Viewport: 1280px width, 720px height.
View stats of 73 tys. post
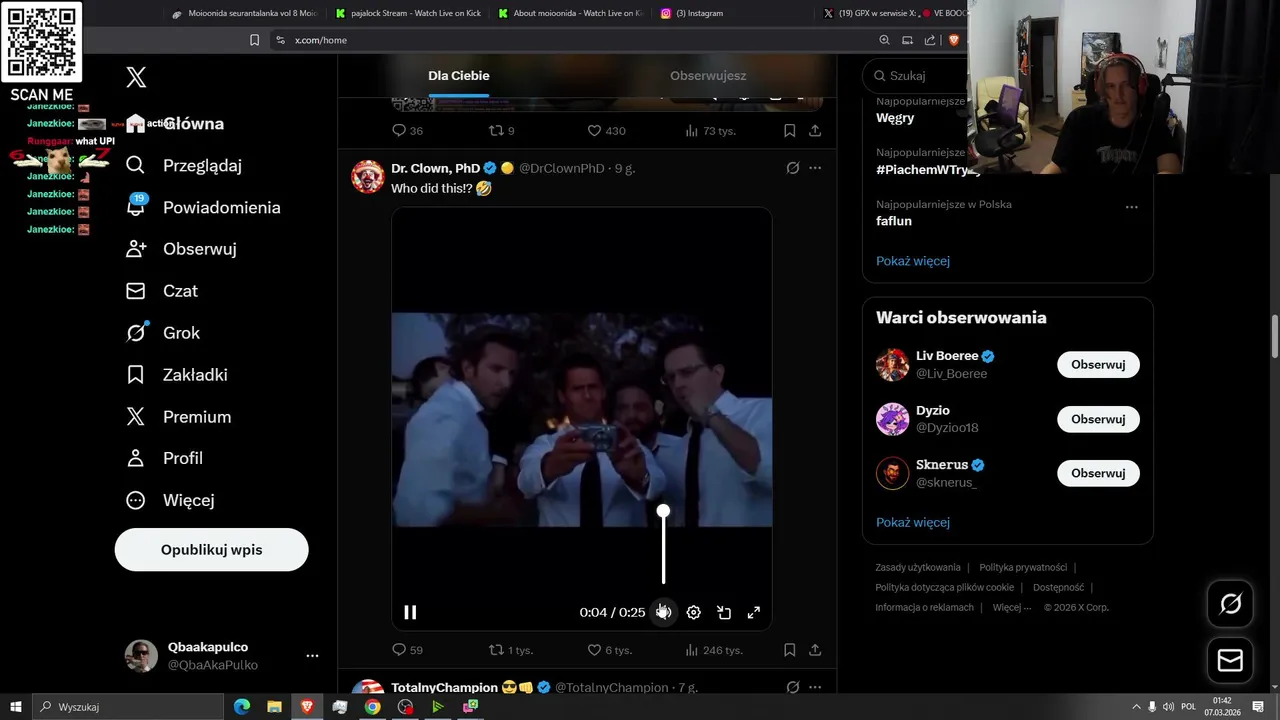tap(710, 131)
